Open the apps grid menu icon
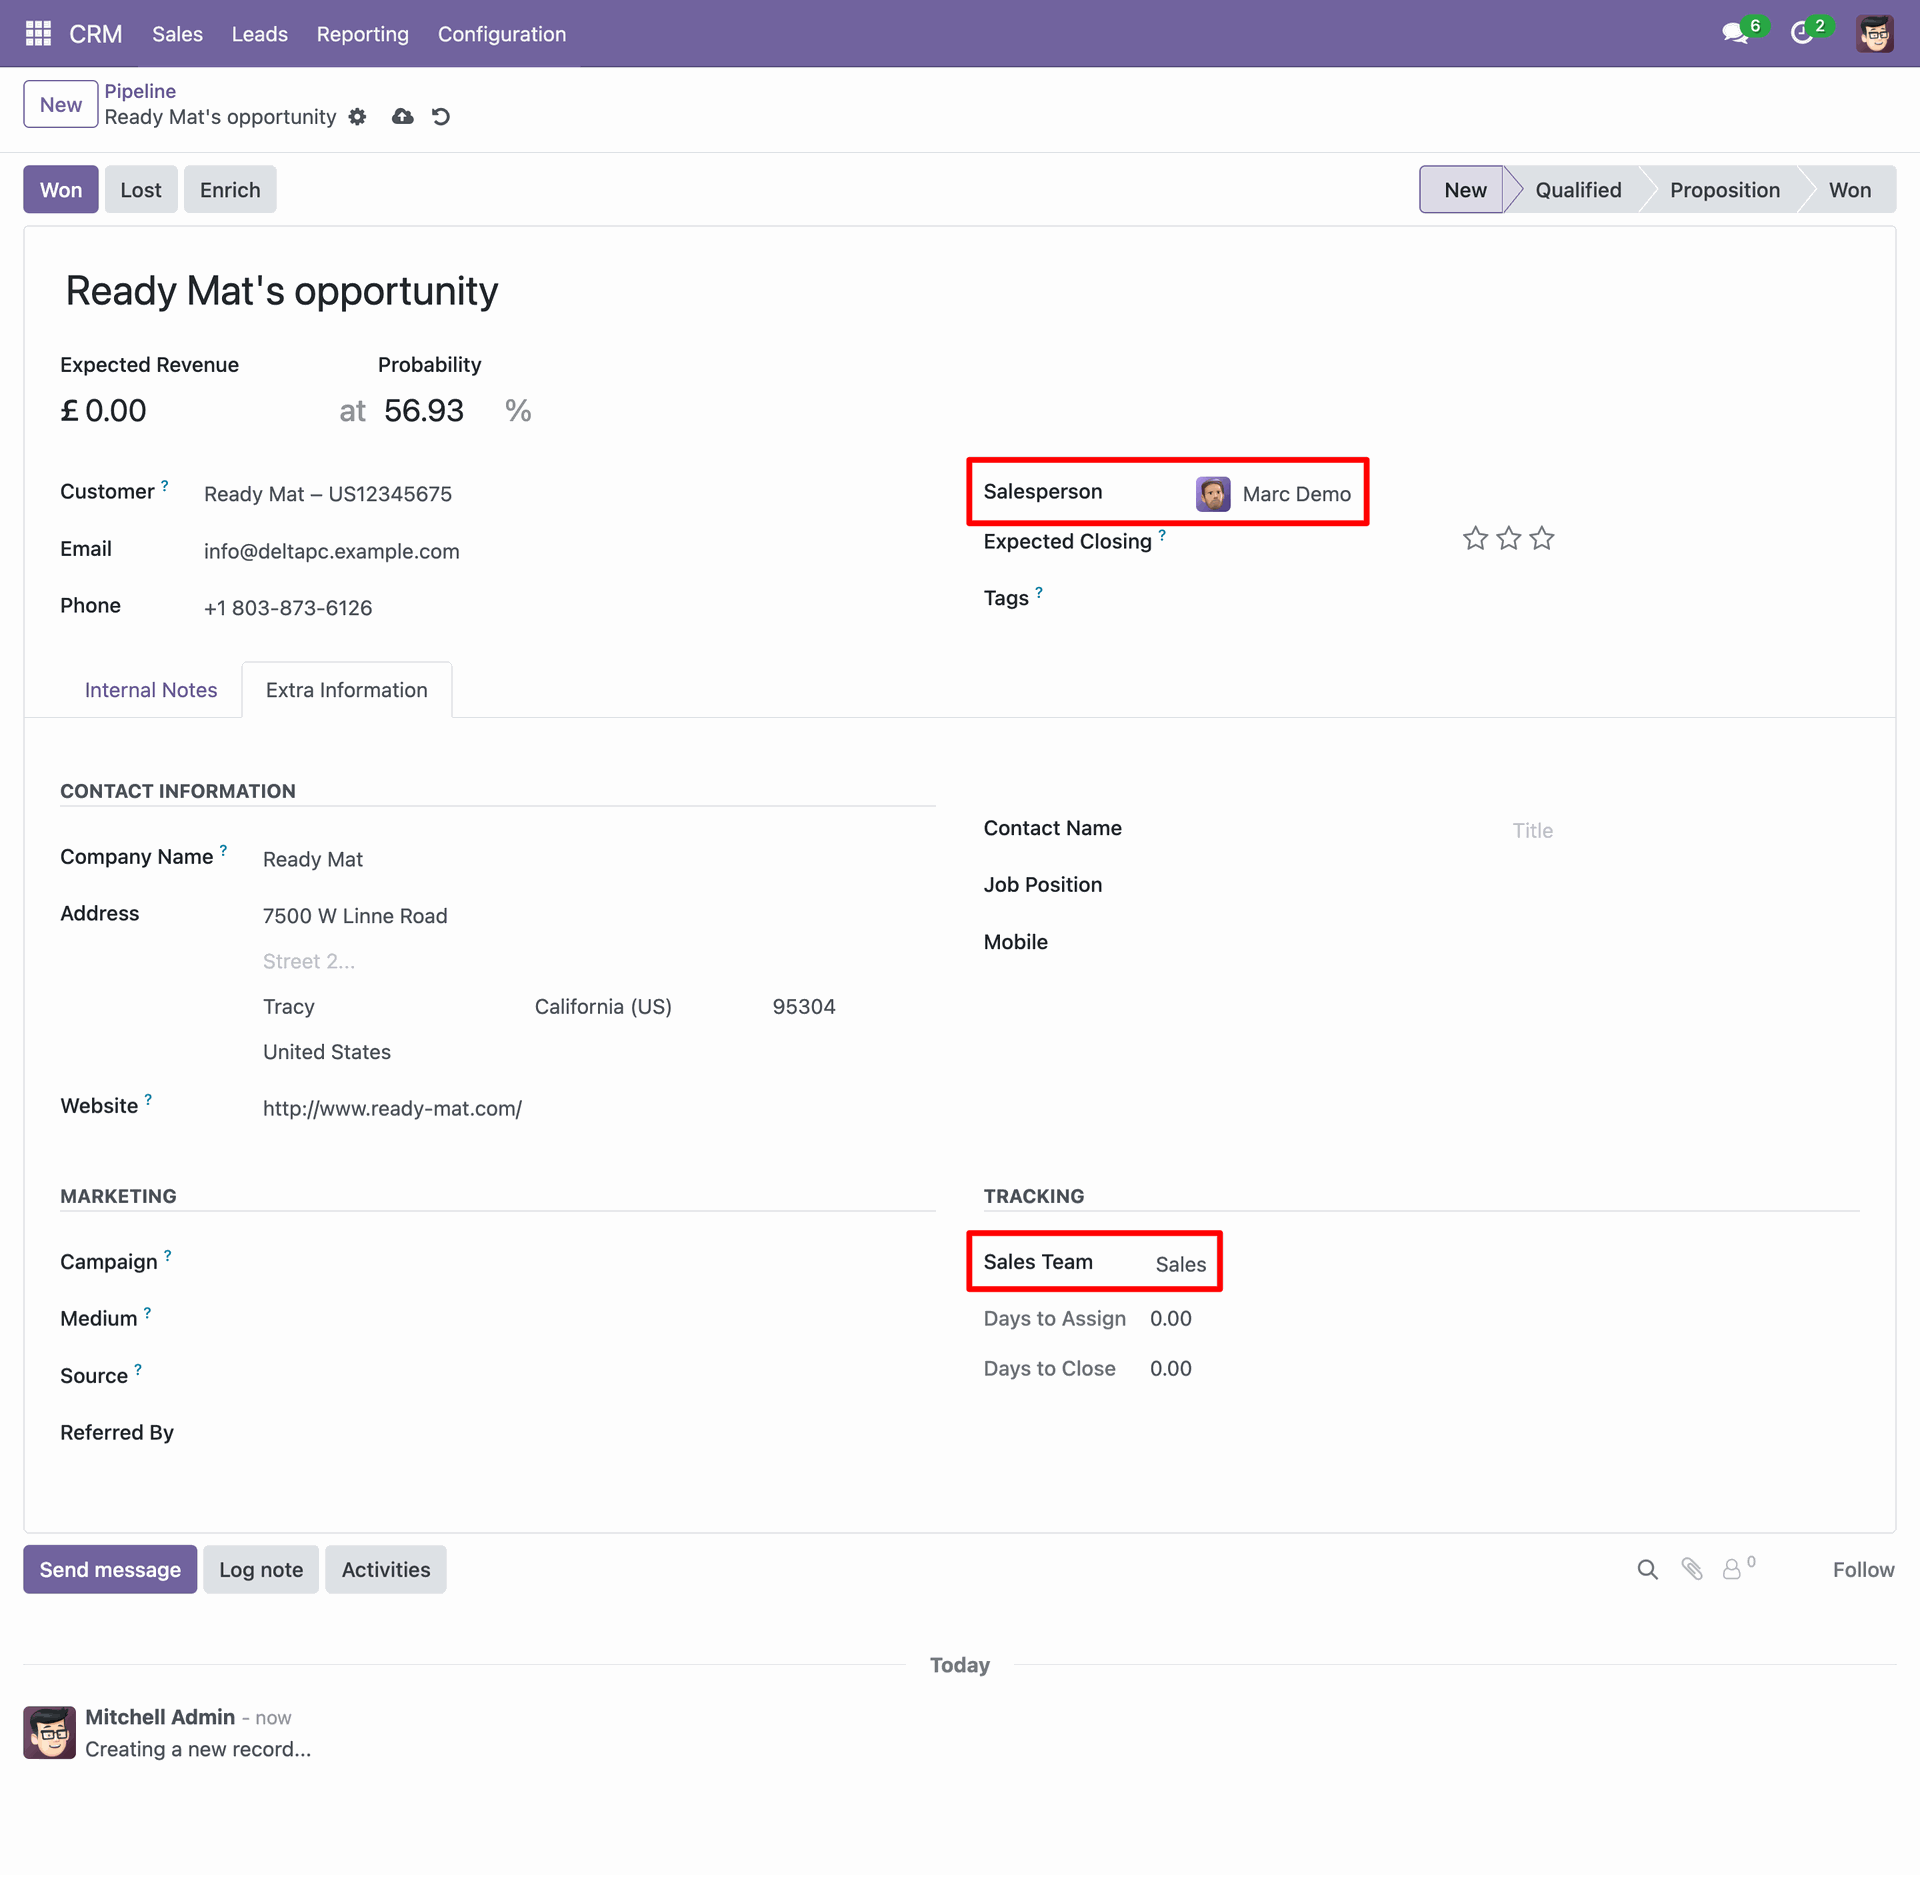Screen dimensions: 1920x1877 38,34
